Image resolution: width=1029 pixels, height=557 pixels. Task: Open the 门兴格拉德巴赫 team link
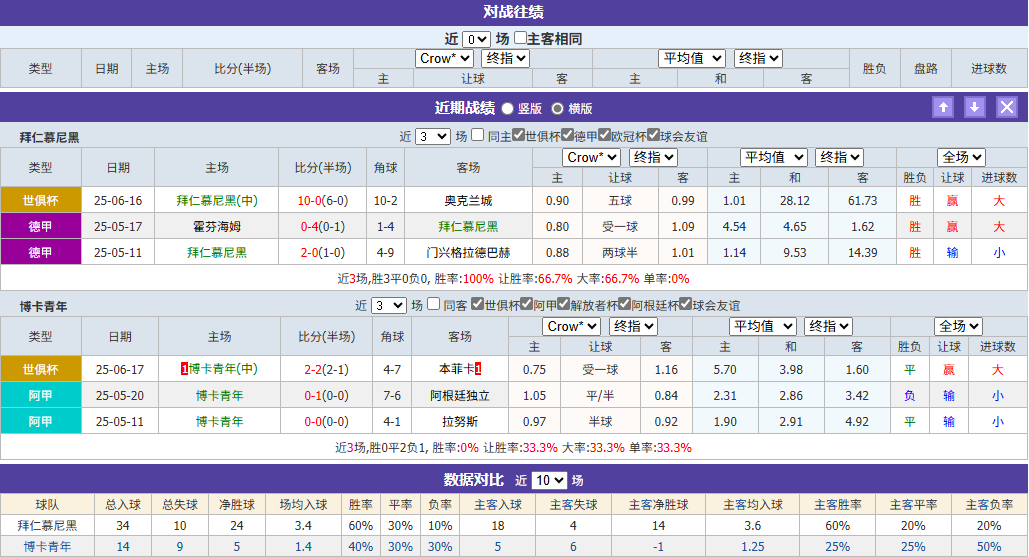tap(468, 253)
